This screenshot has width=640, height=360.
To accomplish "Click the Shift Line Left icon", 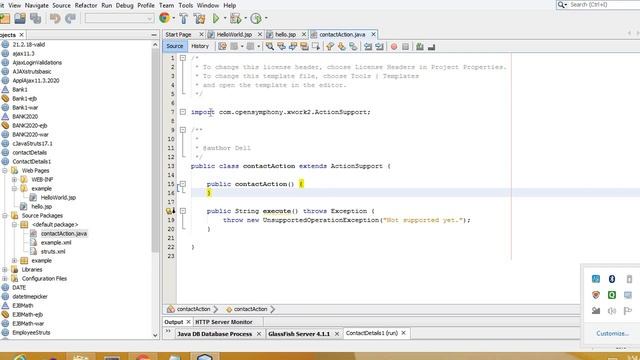I will tap(368, 47).
